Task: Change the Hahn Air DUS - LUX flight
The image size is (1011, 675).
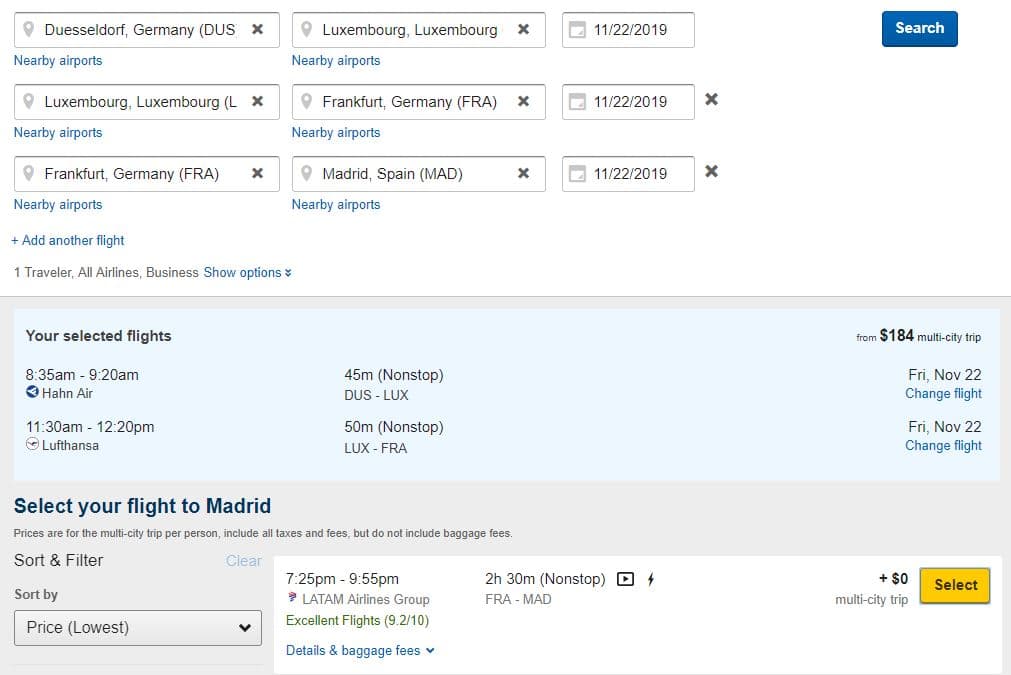Action: [x=943, y=394]
